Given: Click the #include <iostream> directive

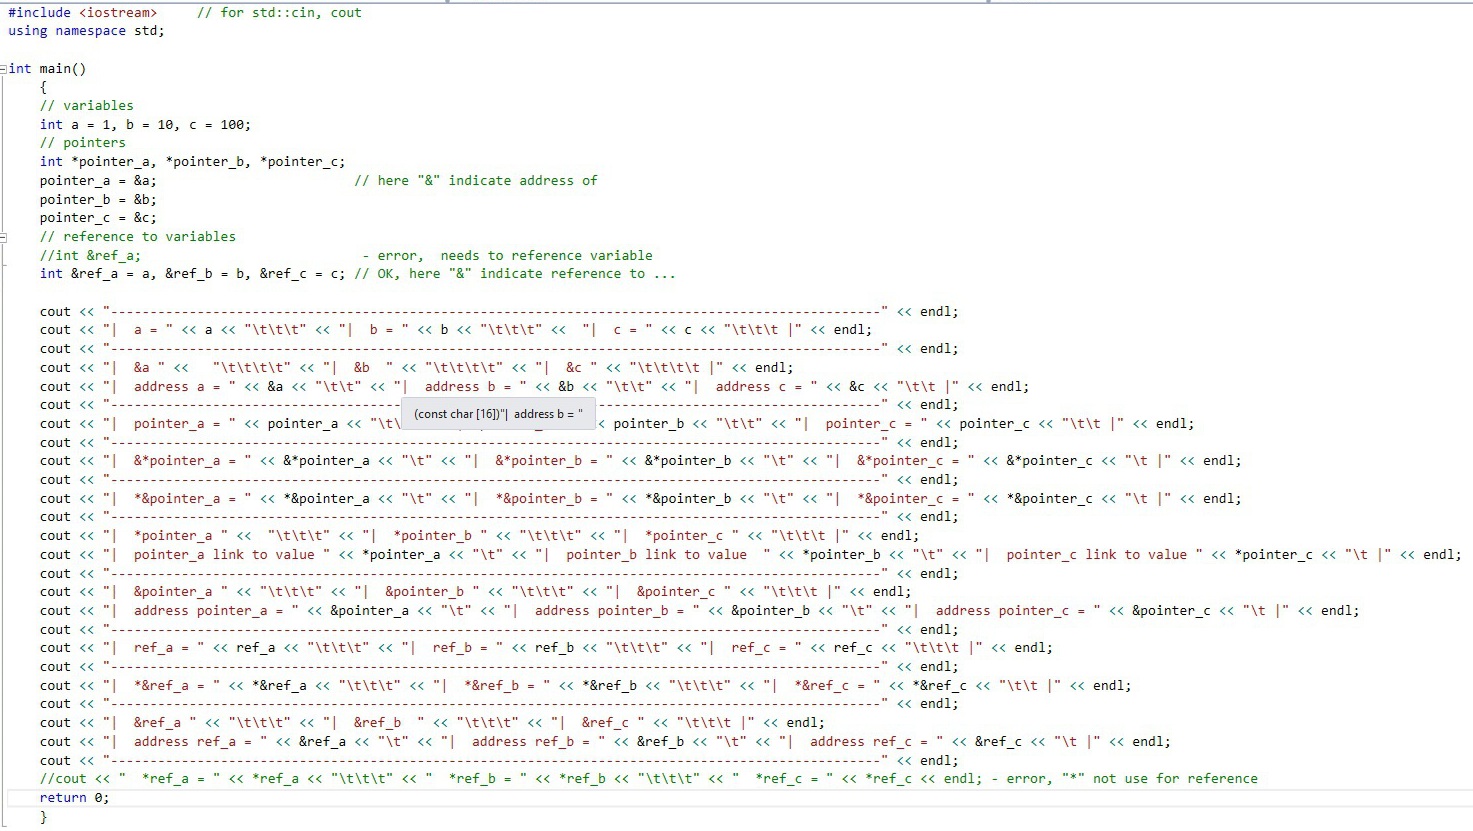Looking at the screenshot, I should click(80, 13).
